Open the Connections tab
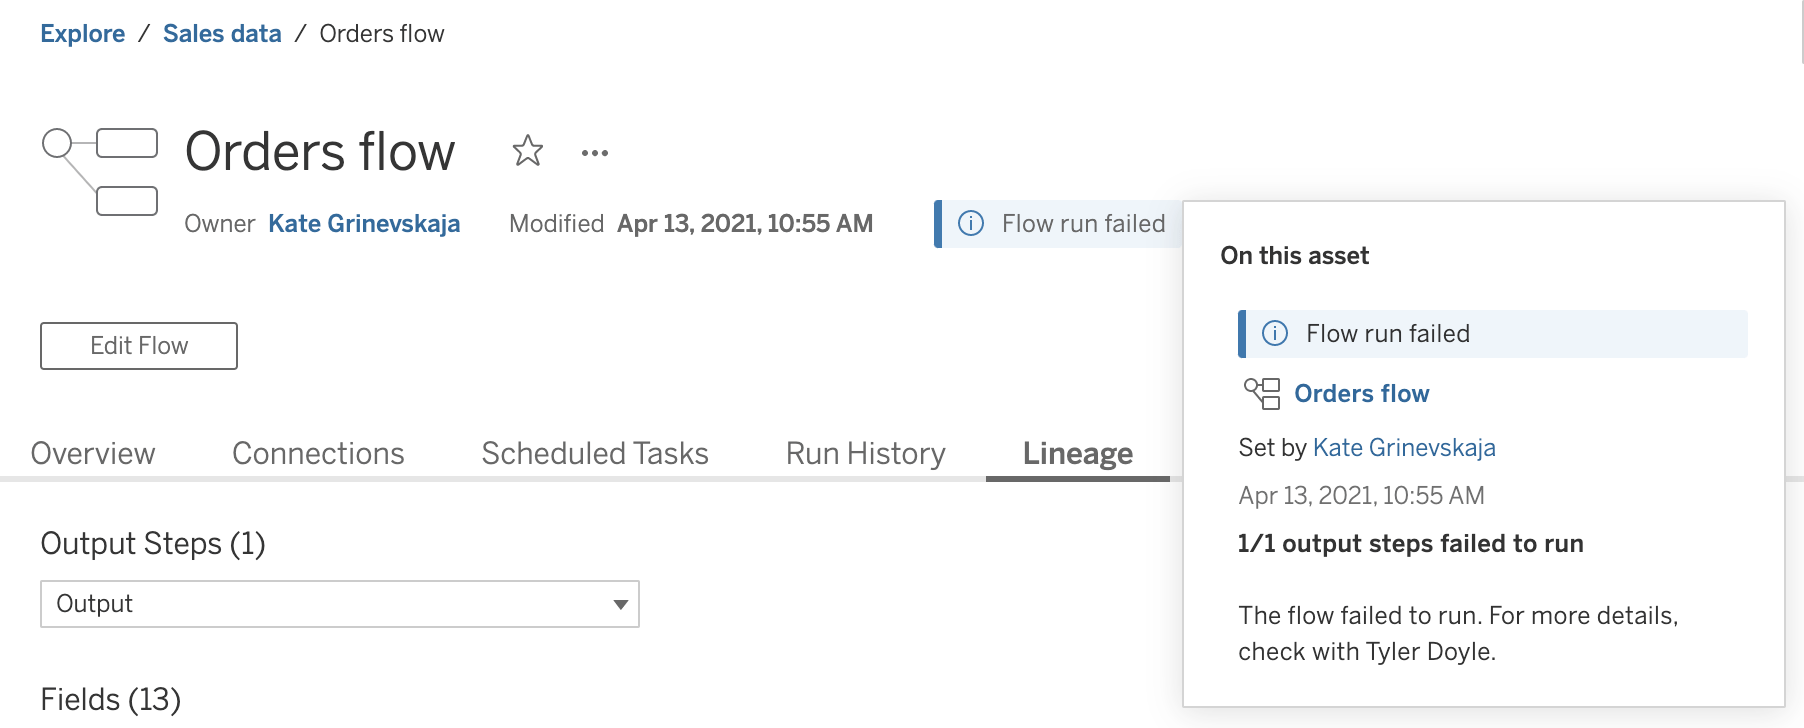The height and width of the screenshot is (728, 1804). point(318,454)
